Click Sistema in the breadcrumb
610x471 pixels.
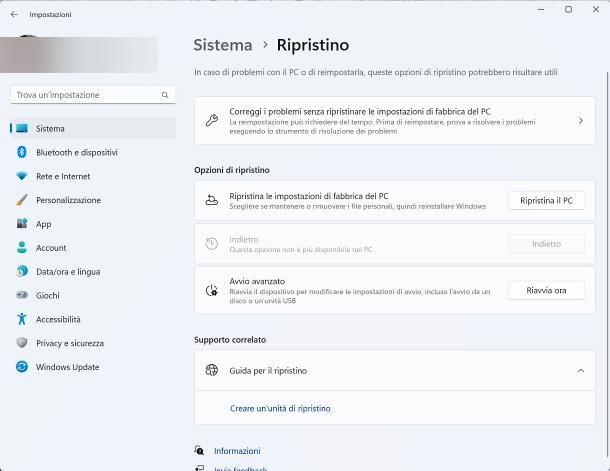pyautogui.click(x=223, y=45)
